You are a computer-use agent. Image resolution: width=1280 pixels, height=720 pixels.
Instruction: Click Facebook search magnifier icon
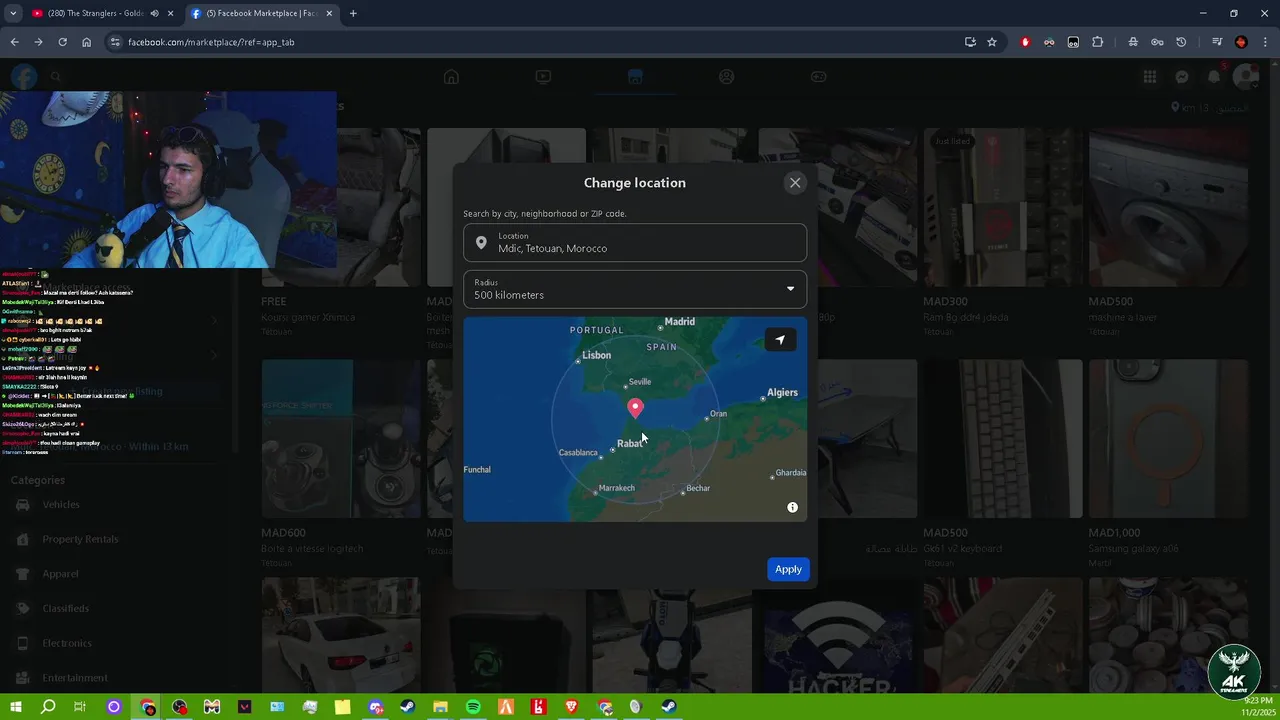[56, 76]
